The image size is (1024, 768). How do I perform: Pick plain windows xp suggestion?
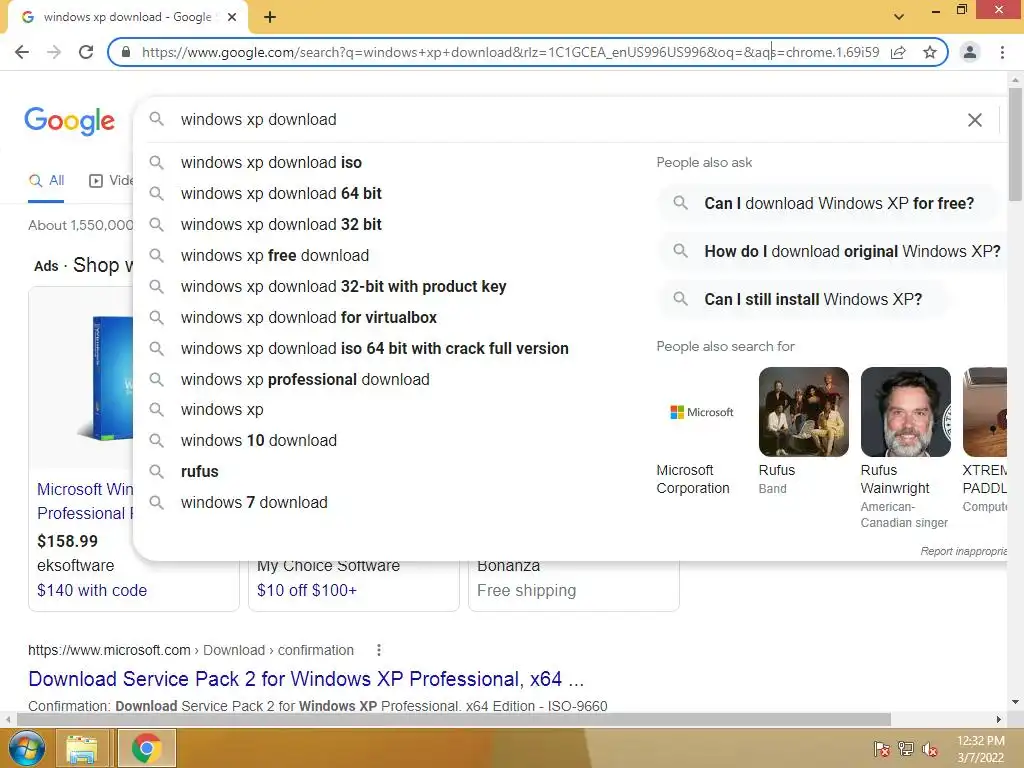tap(222, 409)
